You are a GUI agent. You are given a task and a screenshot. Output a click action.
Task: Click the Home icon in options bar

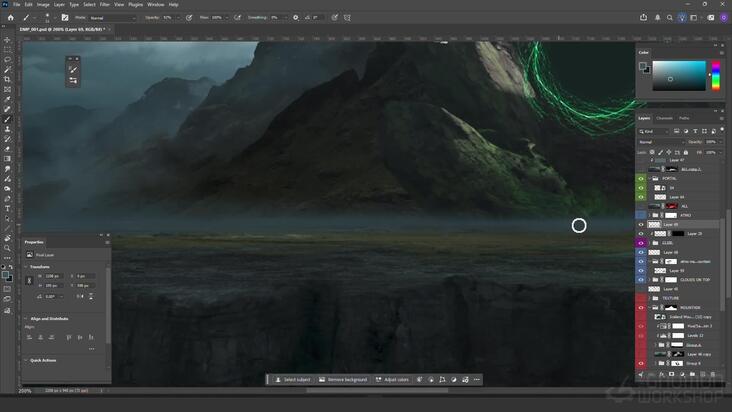[11, 18]
